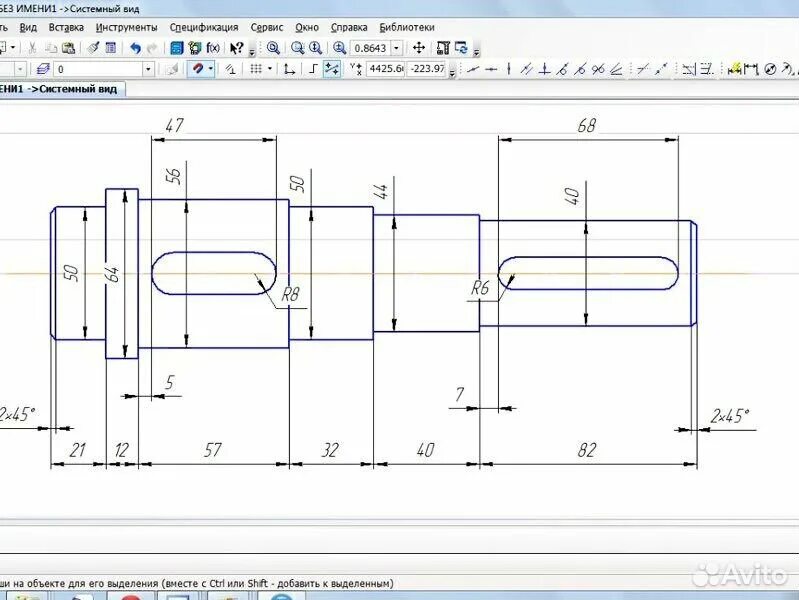Toggle the grid display button

(256, 69)
